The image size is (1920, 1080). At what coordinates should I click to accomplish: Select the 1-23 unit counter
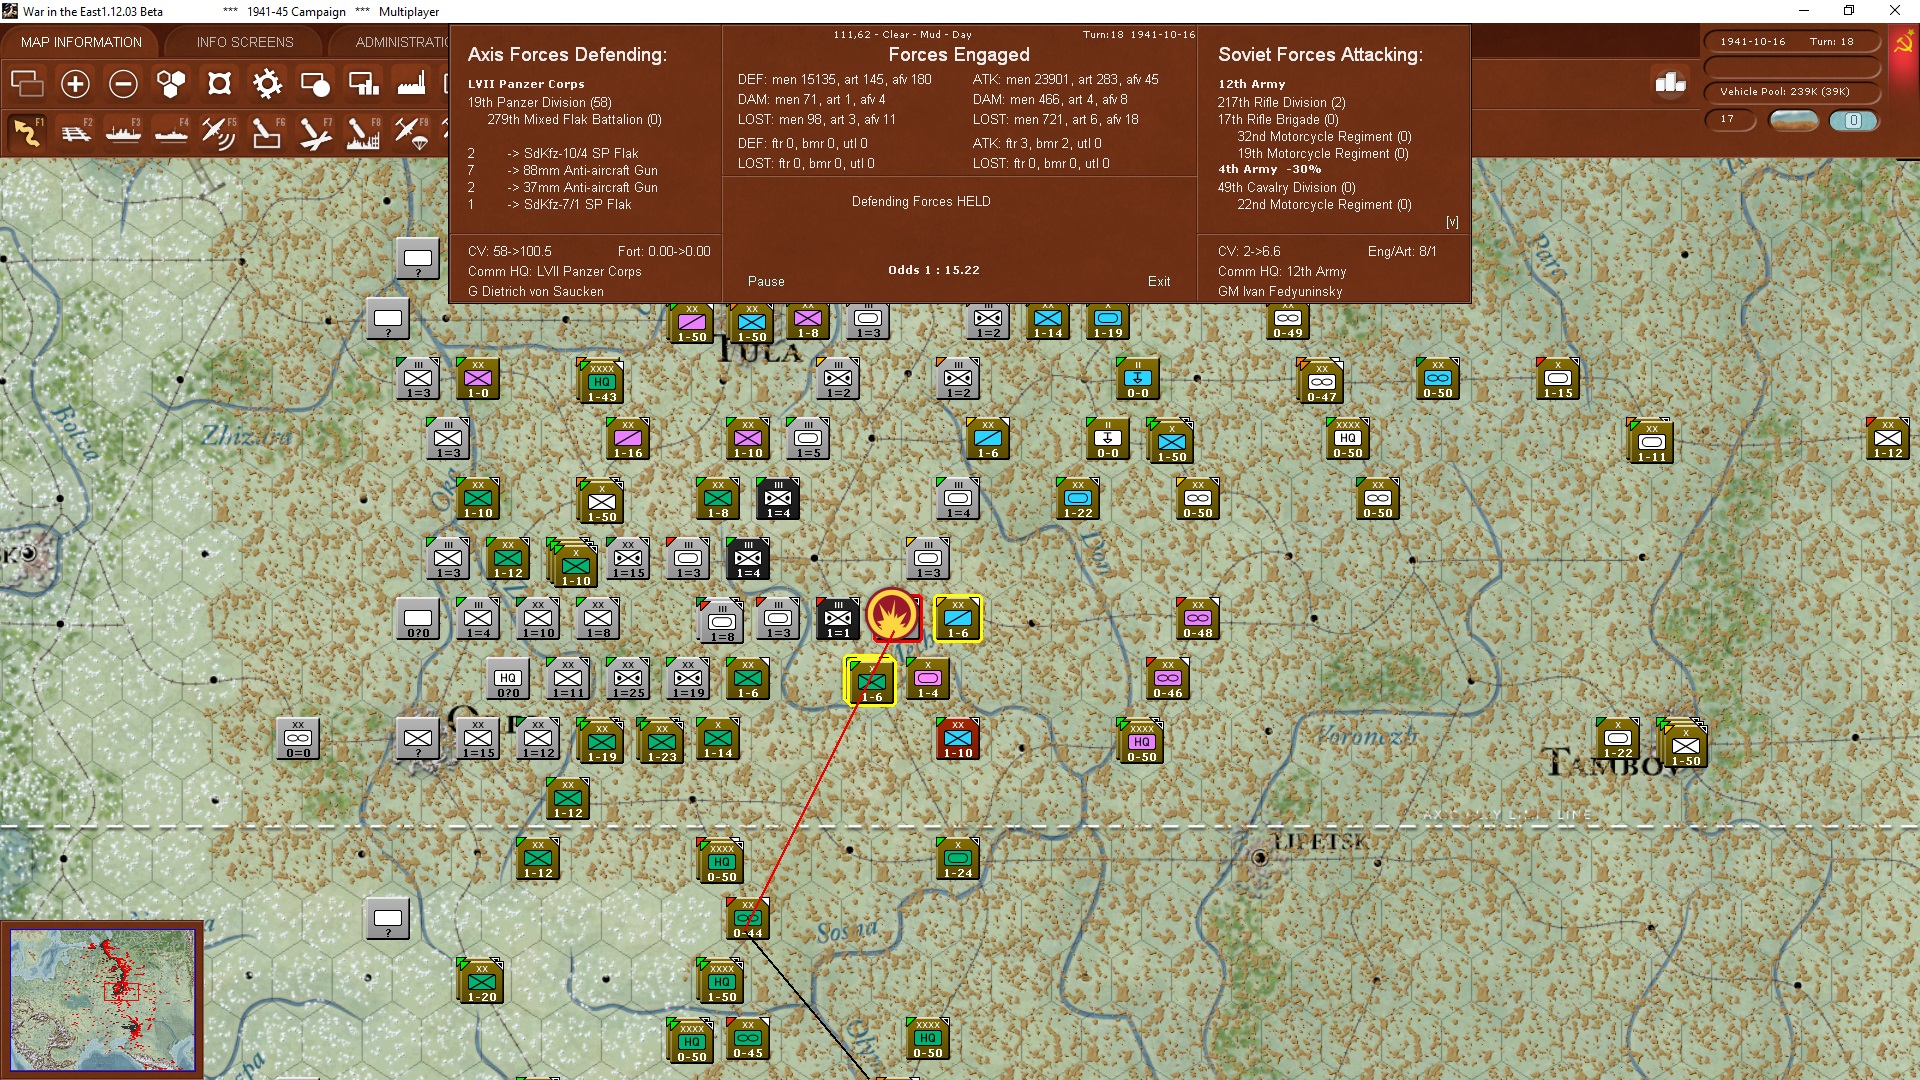point(661,742)
